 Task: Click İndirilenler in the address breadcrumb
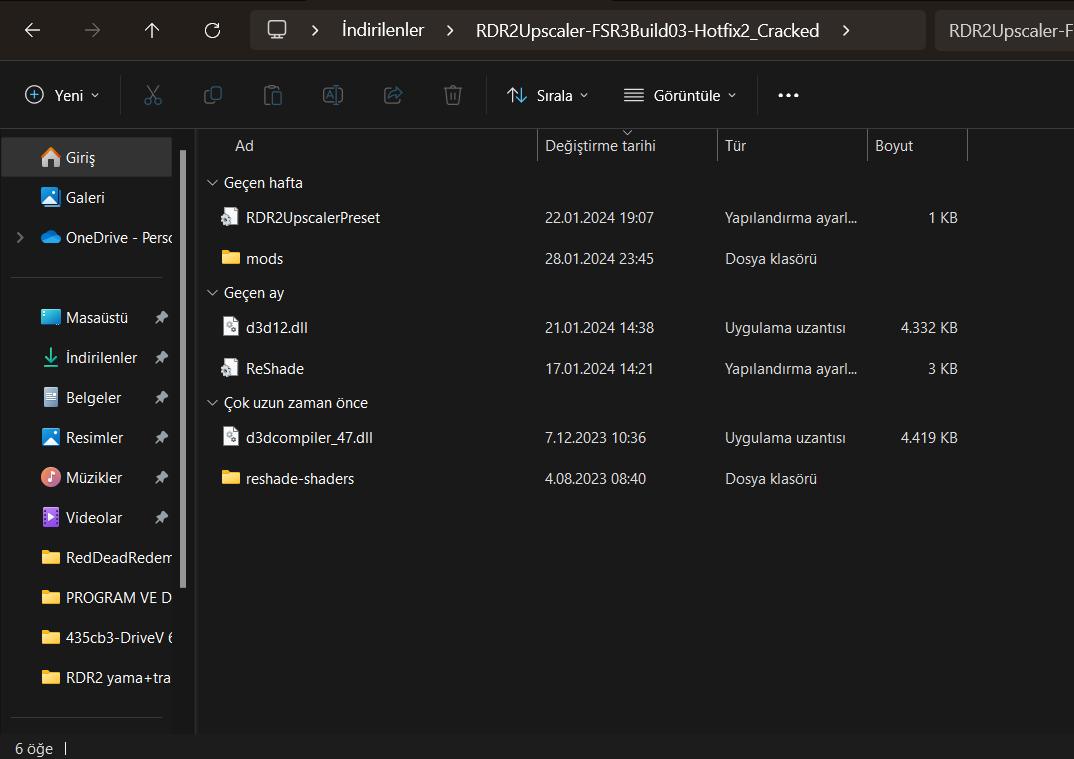click(x=383, y=30)
